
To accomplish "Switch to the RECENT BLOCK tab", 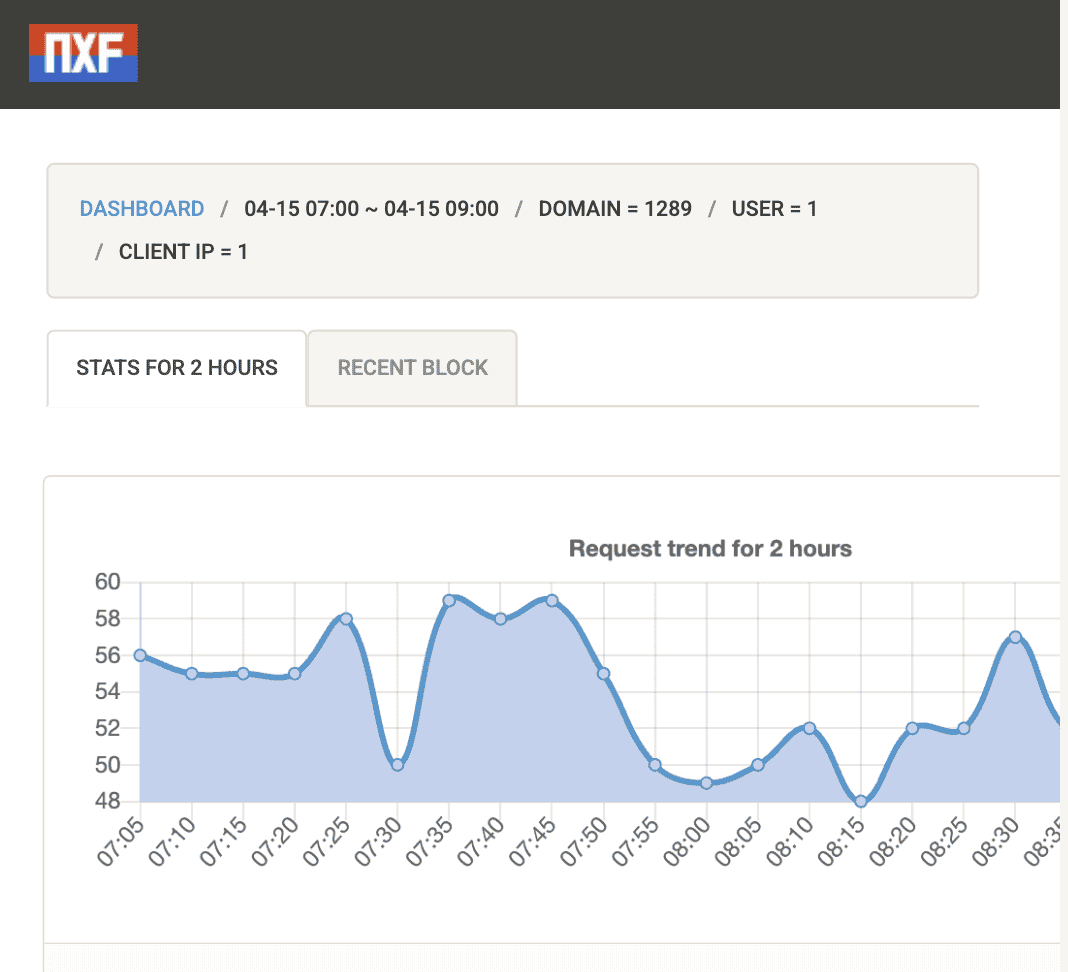I will [x=412, y=368].
